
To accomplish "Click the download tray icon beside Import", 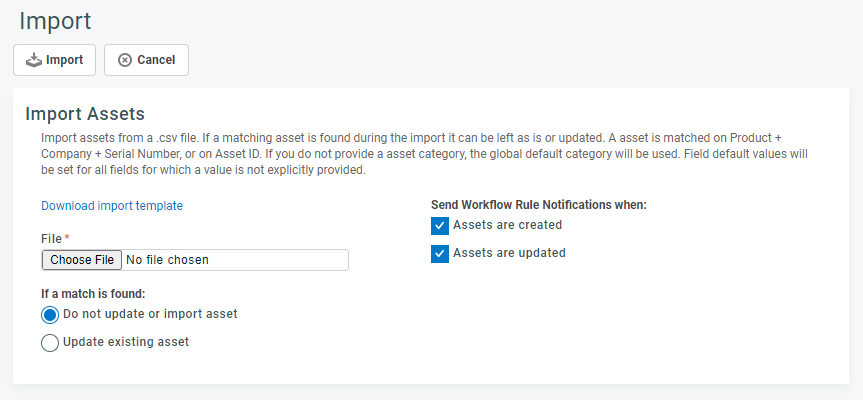I will point(34,60).
